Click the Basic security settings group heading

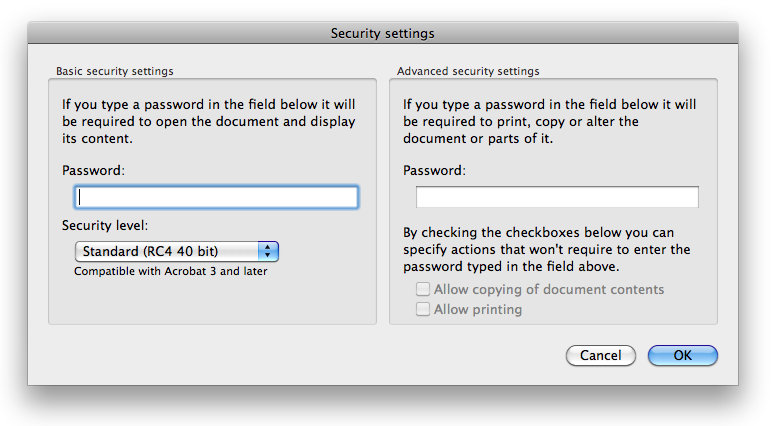115,71
